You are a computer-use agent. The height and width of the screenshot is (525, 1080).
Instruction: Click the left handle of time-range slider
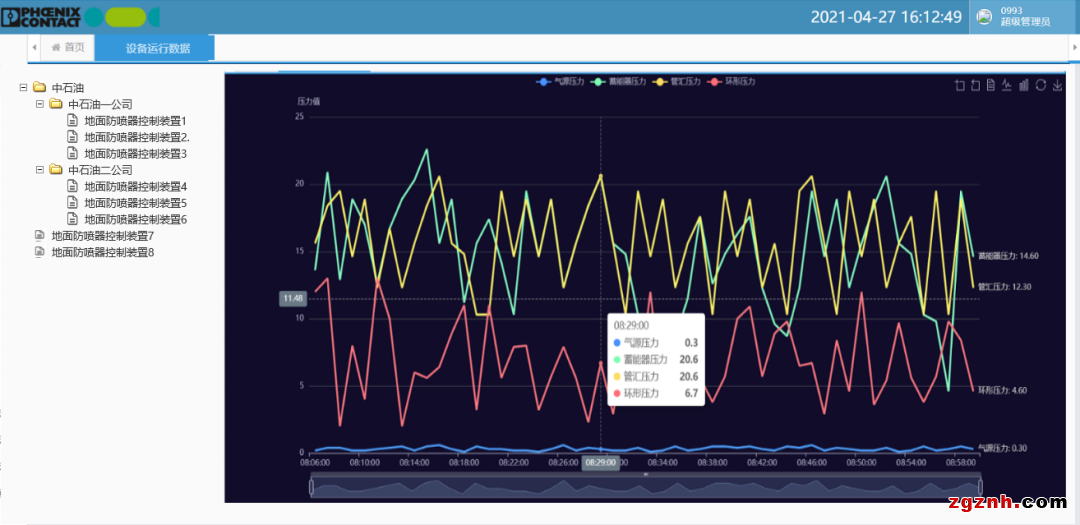[x=311, y=487]
